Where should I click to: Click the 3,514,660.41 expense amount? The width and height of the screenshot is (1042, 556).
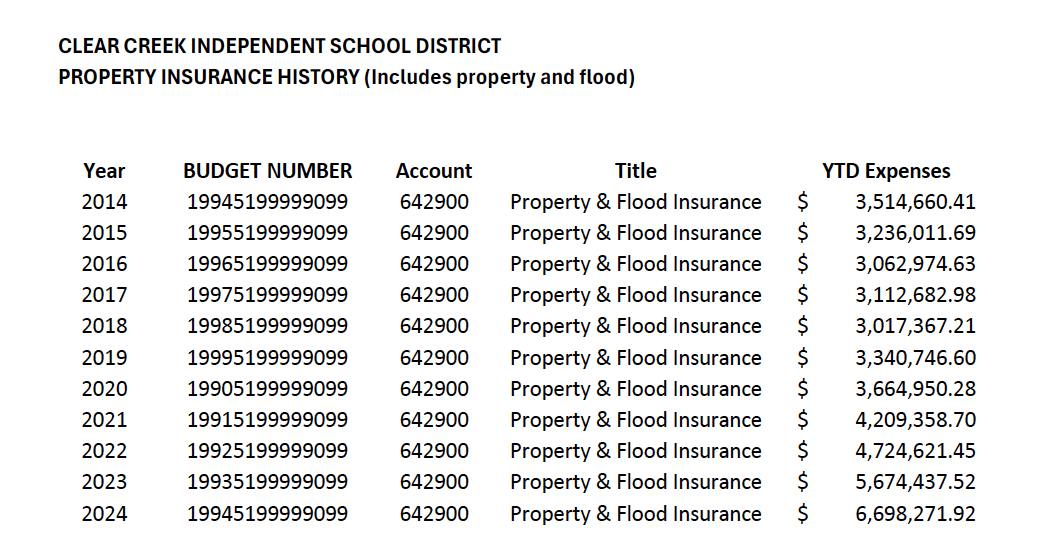point(915,202)
